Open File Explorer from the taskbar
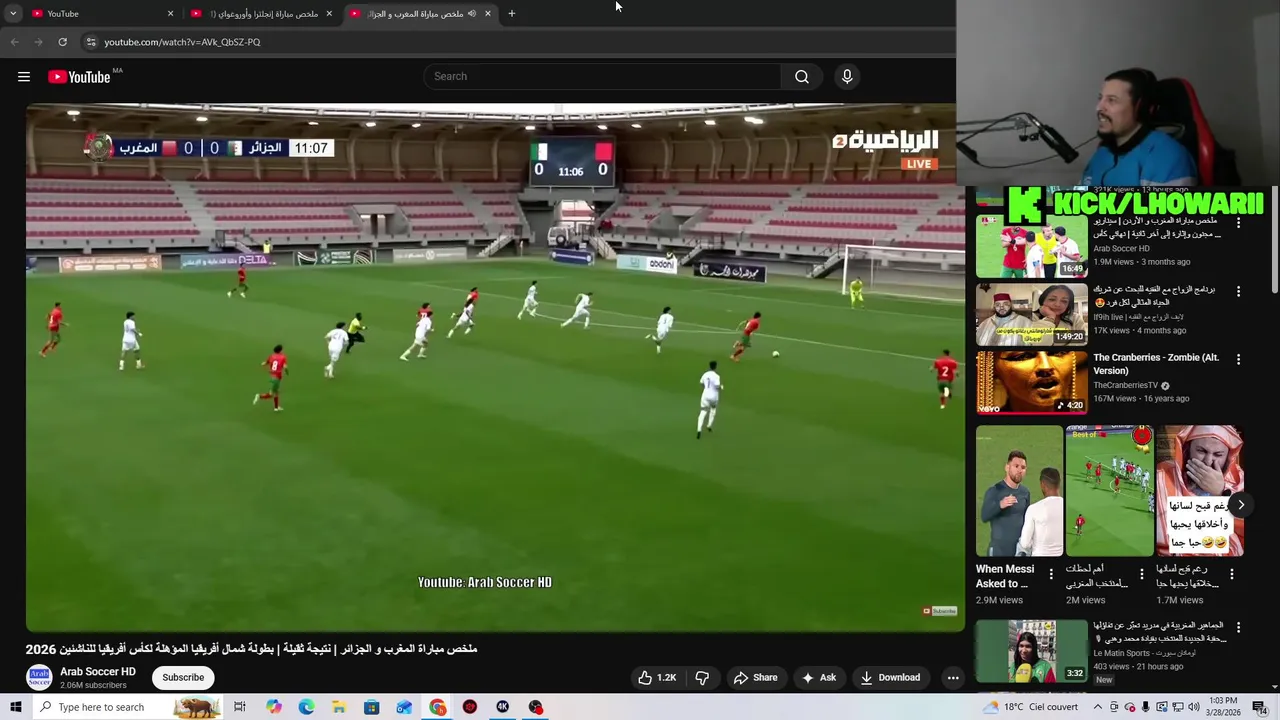This screenshot has height=720, width=1280. tap(339, 707)
